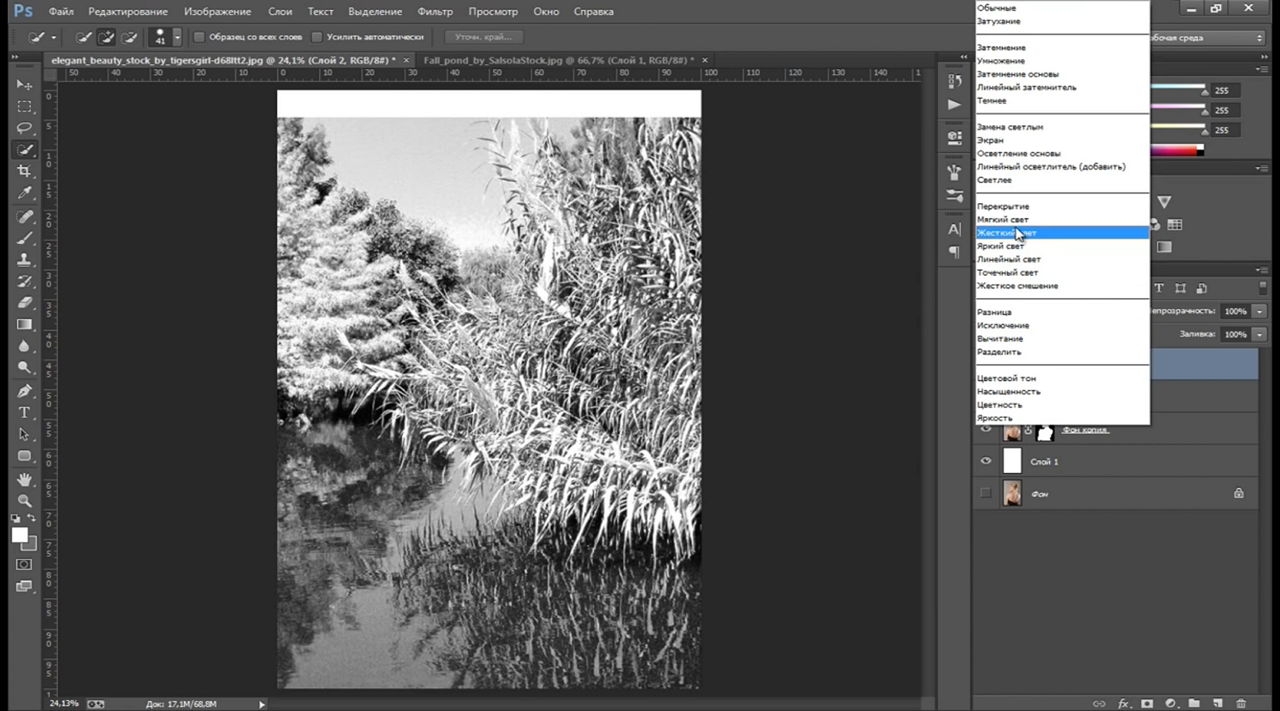
Task: Click the foreground color swatch
Action: [x=20, y=535]
